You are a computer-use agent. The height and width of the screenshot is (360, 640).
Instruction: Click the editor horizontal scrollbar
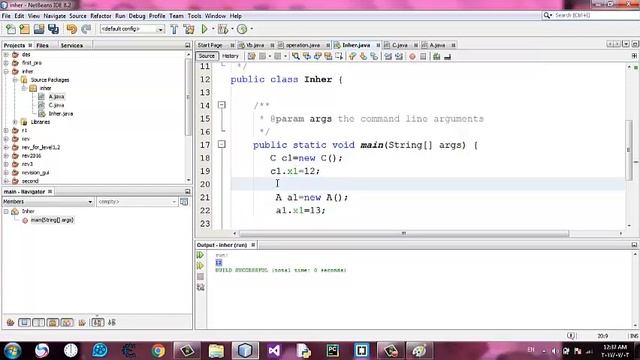coord(404,233)
